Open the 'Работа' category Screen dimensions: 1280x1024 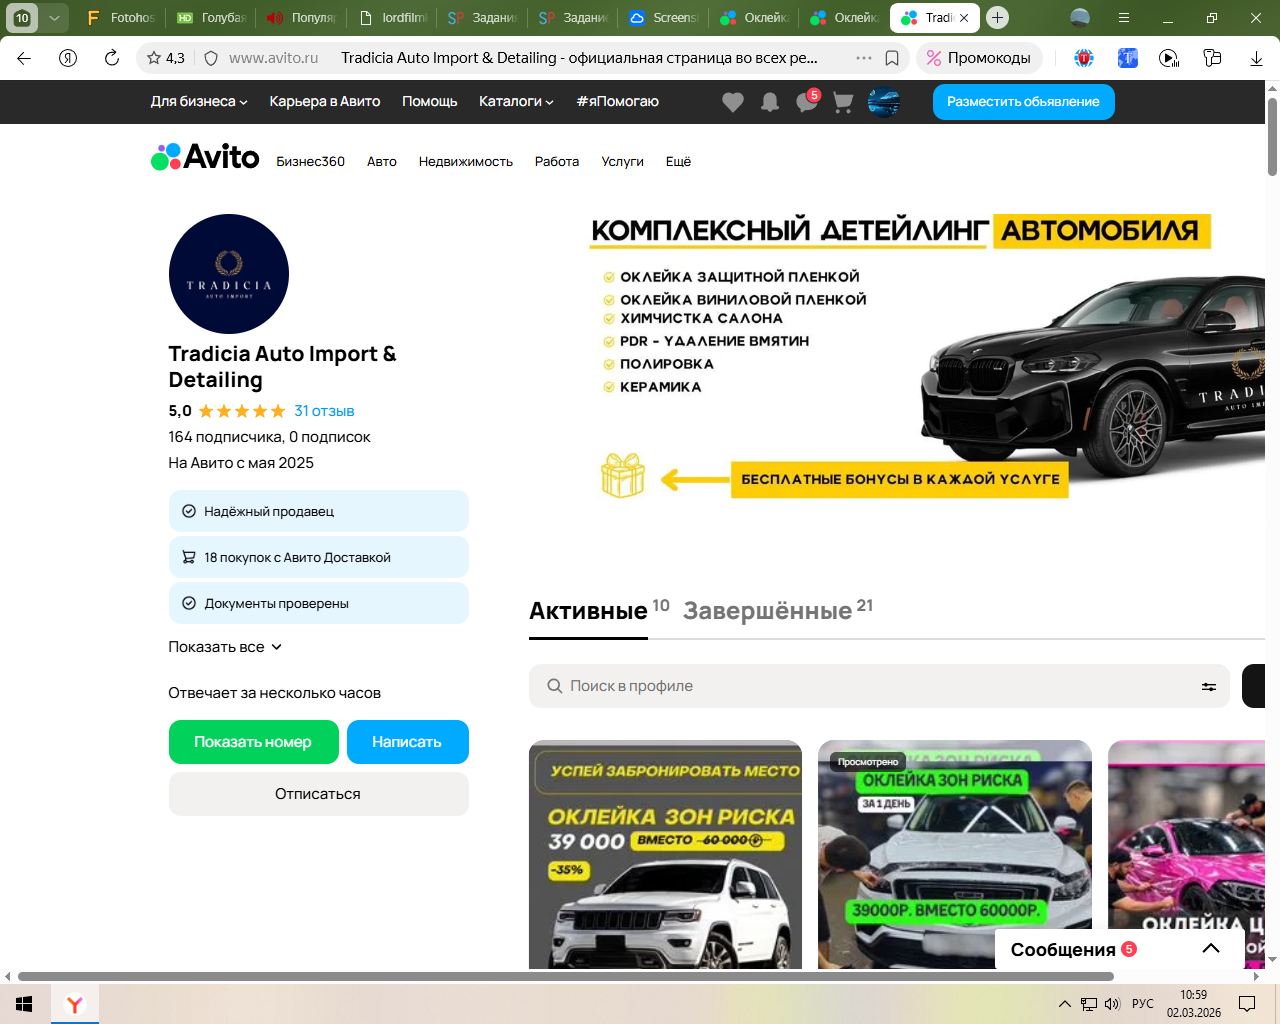point(557,162)
